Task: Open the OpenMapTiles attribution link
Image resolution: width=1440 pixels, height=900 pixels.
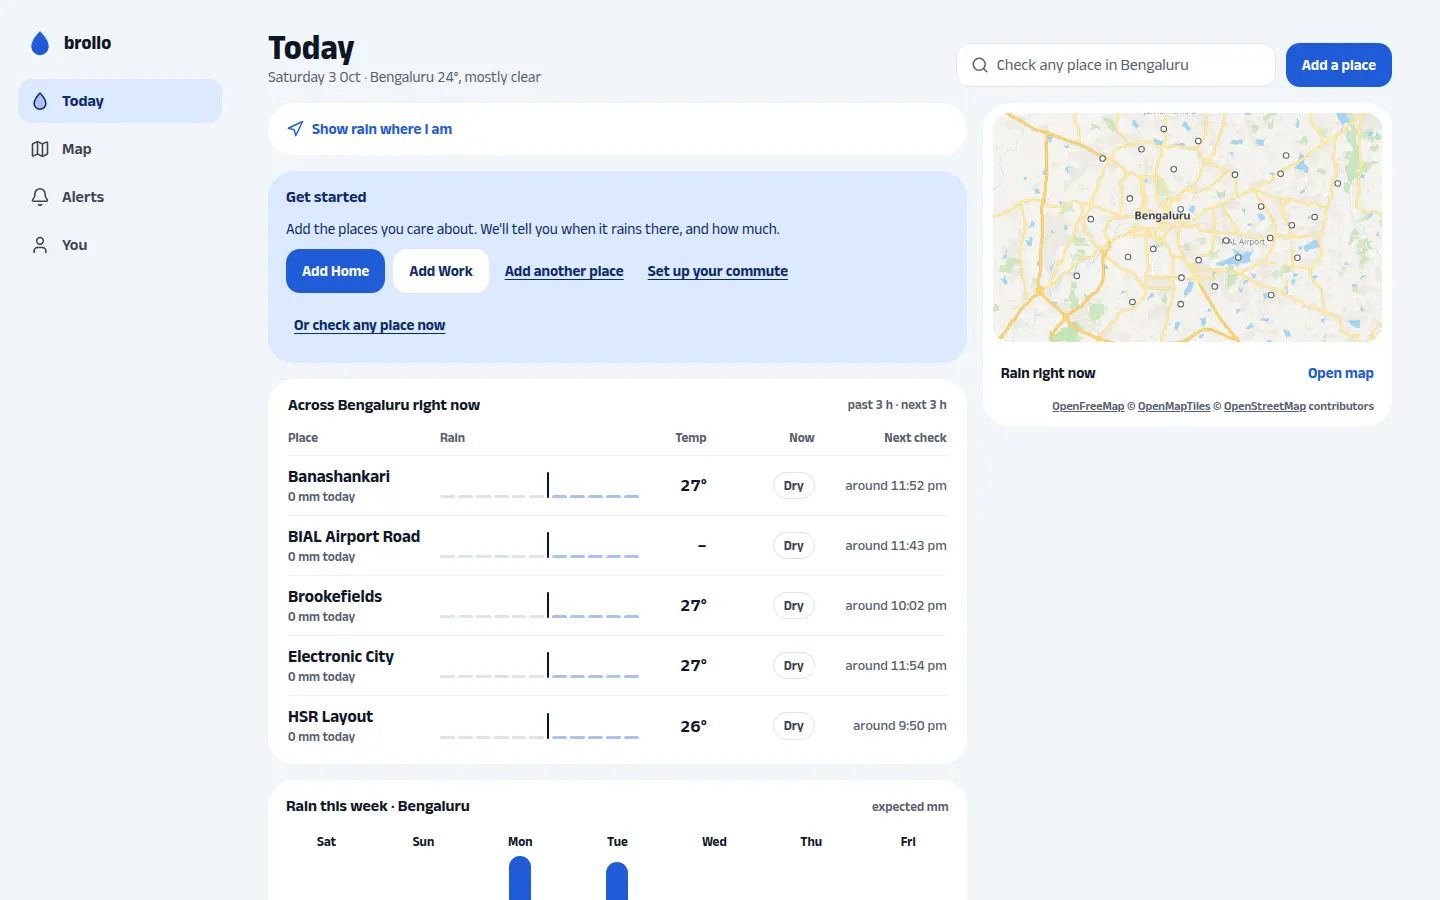Action: [x=1174, y=406]
